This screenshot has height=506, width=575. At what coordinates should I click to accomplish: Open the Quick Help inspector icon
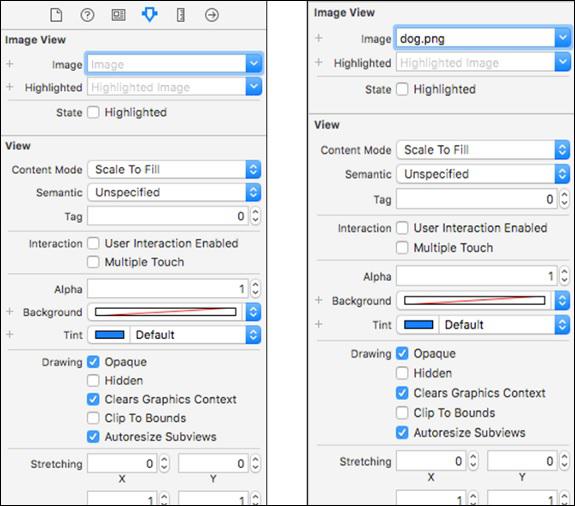pos(87,15)
